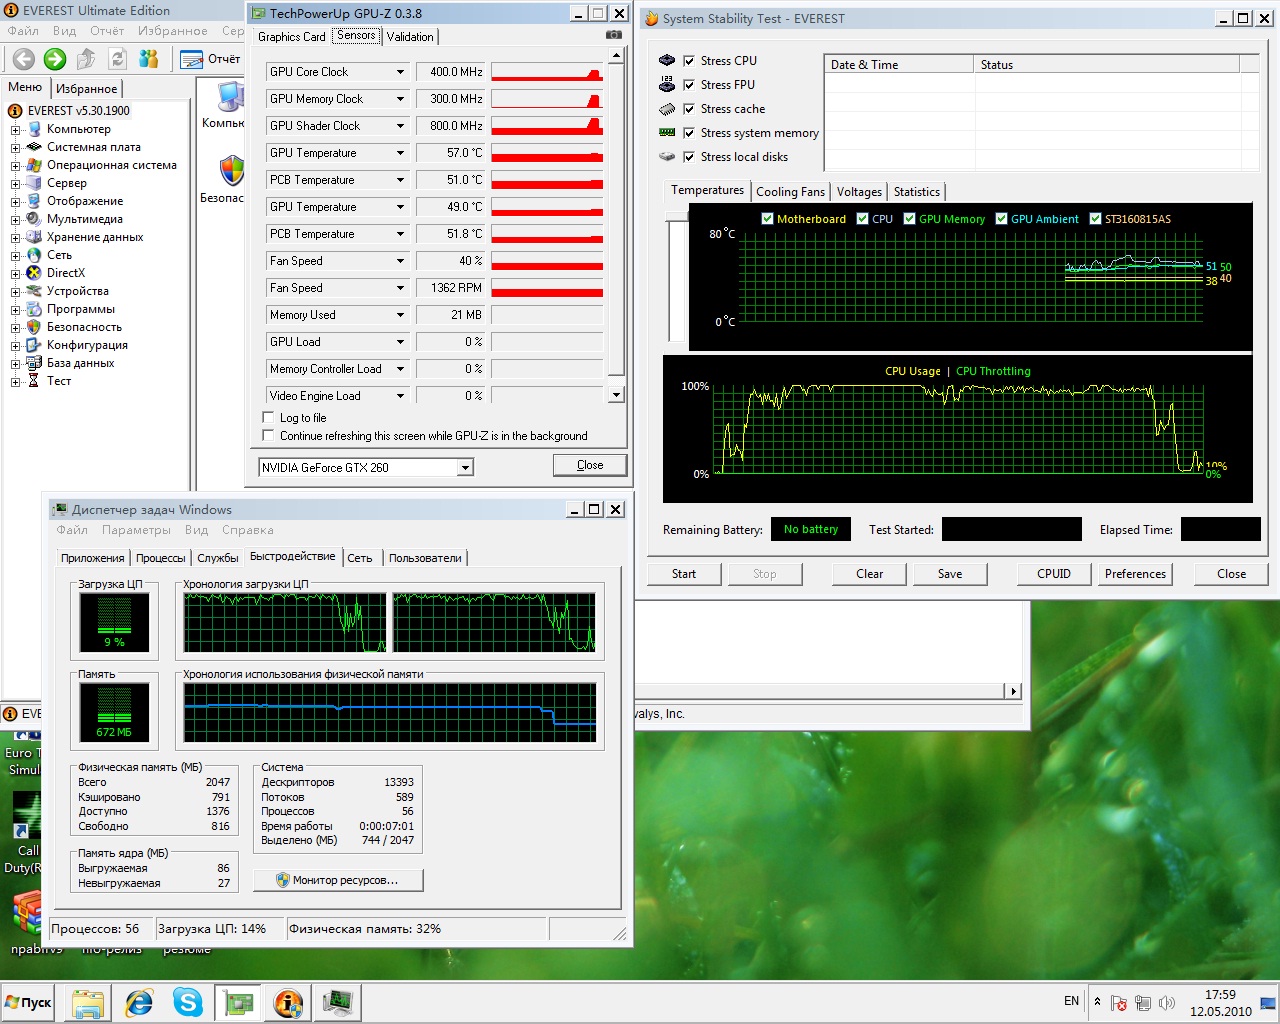The height and width of the screenshot is (1024, 1280).
Task: Toggle GPU Ambient graph color checkbox
Action: 1001,219
